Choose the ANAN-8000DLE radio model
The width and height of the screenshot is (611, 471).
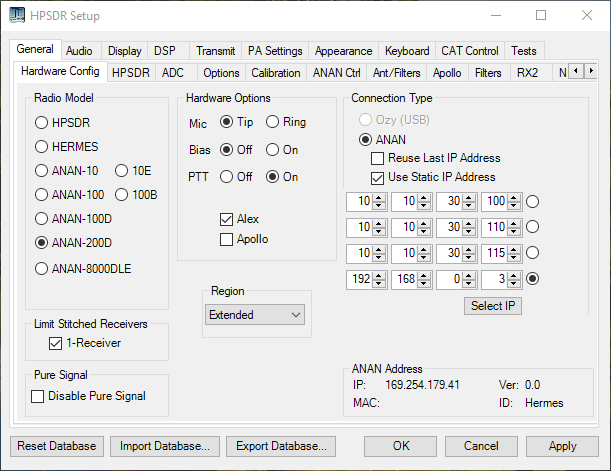[x=42, y=268]
